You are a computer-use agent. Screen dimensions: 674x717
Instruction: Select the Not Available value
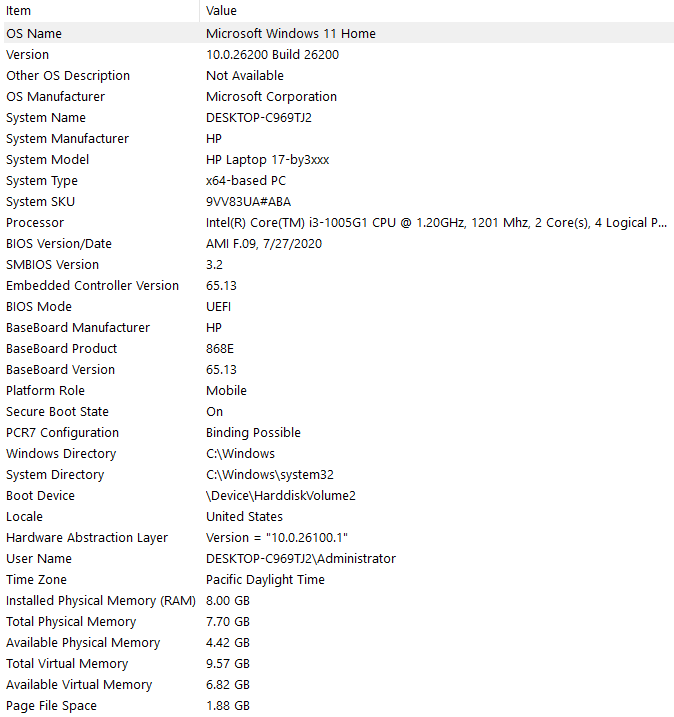245,75
